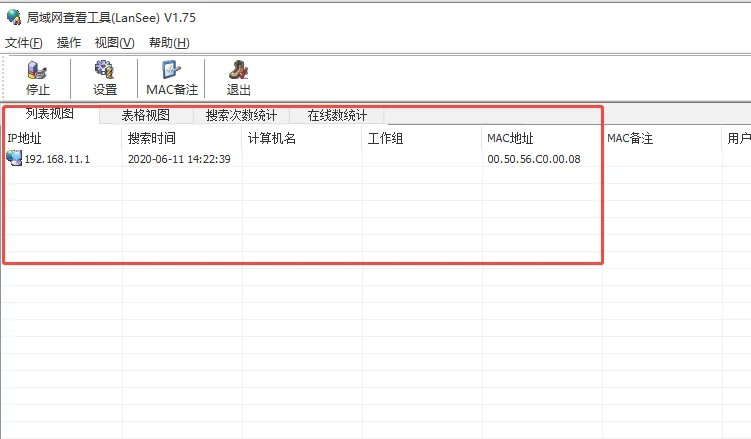This screenshot has width=751, height=439.
Task: Select the 192.168.11.1 IP entry
Action: coord(57,159)
